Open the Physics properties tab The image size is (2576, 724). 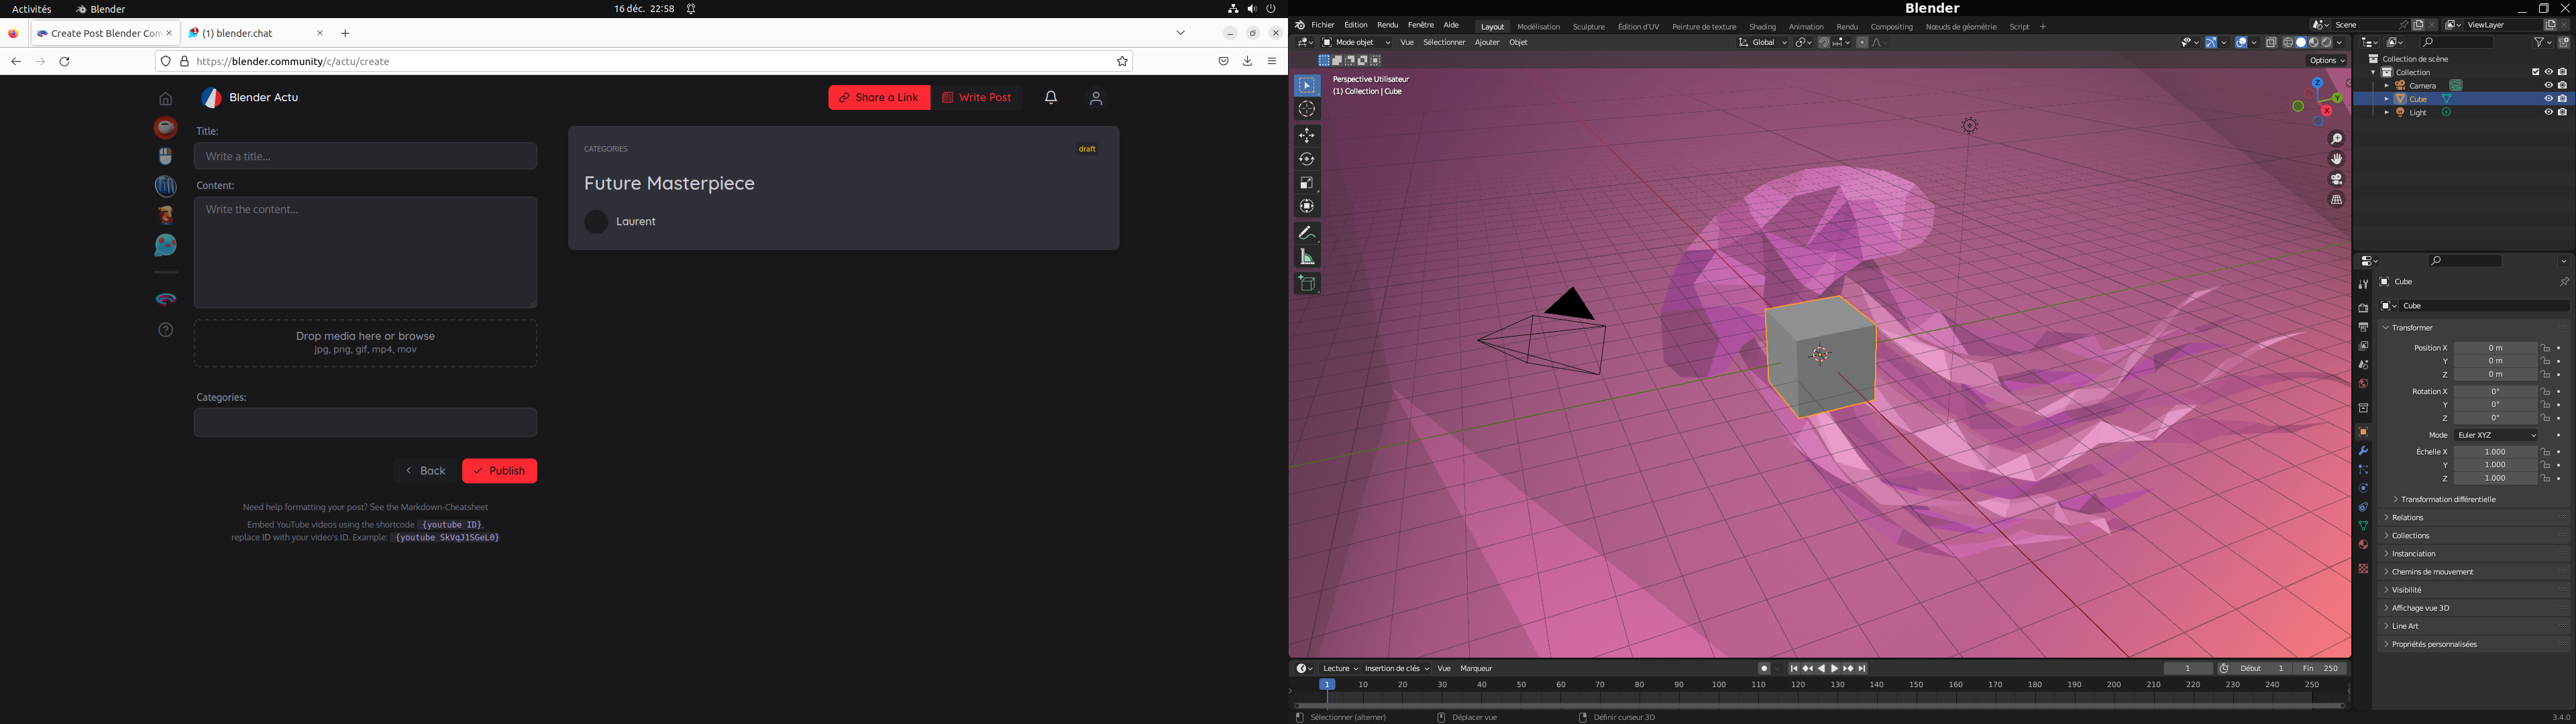point(2363,489)
